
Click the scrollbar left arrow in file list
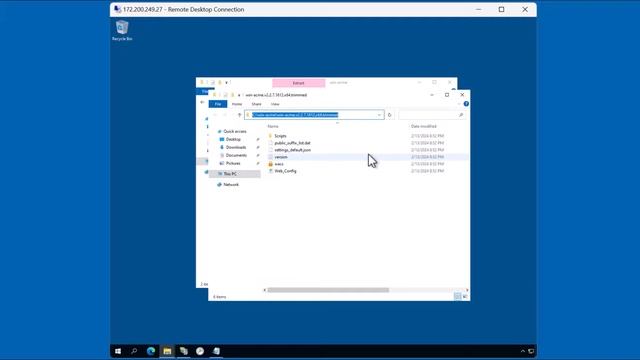pyautogui.click(x=265, y=290)
